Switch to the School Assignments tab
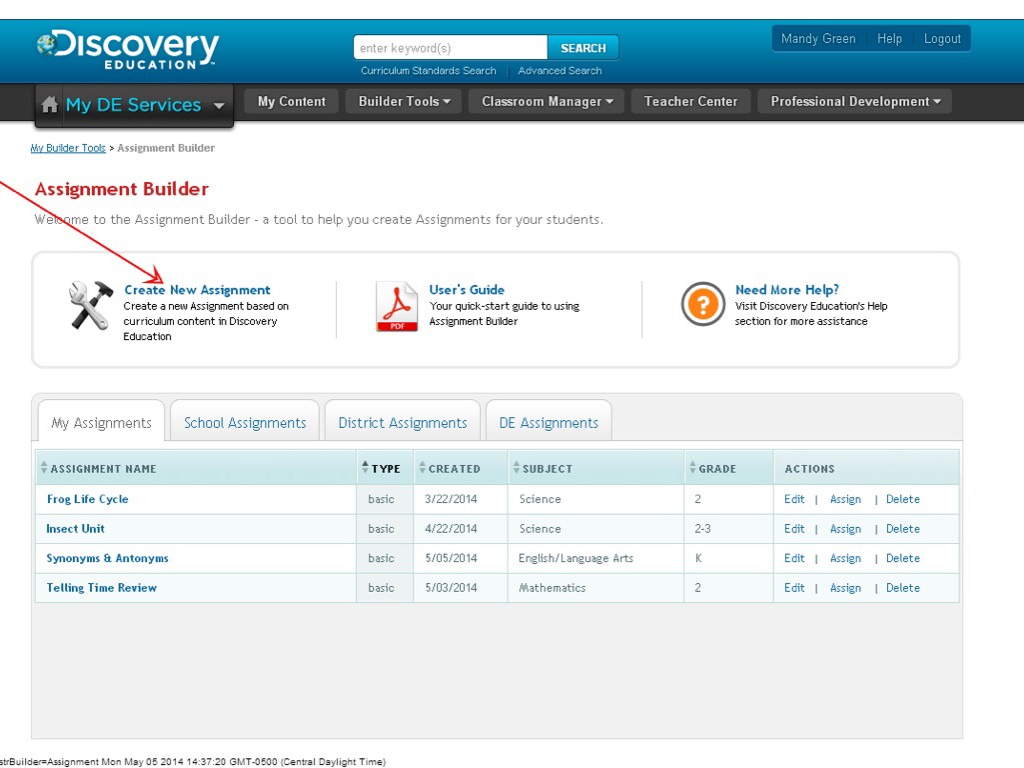 coord(245,423)
